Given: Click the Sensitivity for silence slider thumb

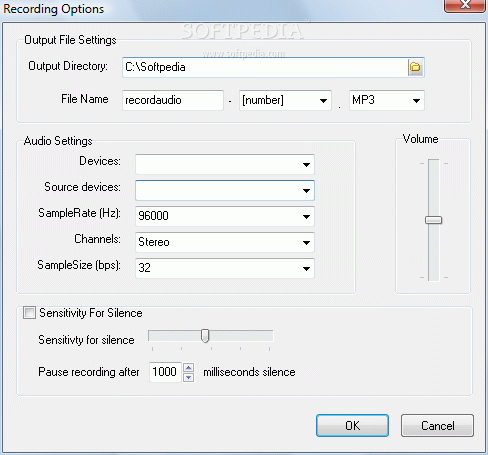Looking at the screenshot, I should (205, 336).
